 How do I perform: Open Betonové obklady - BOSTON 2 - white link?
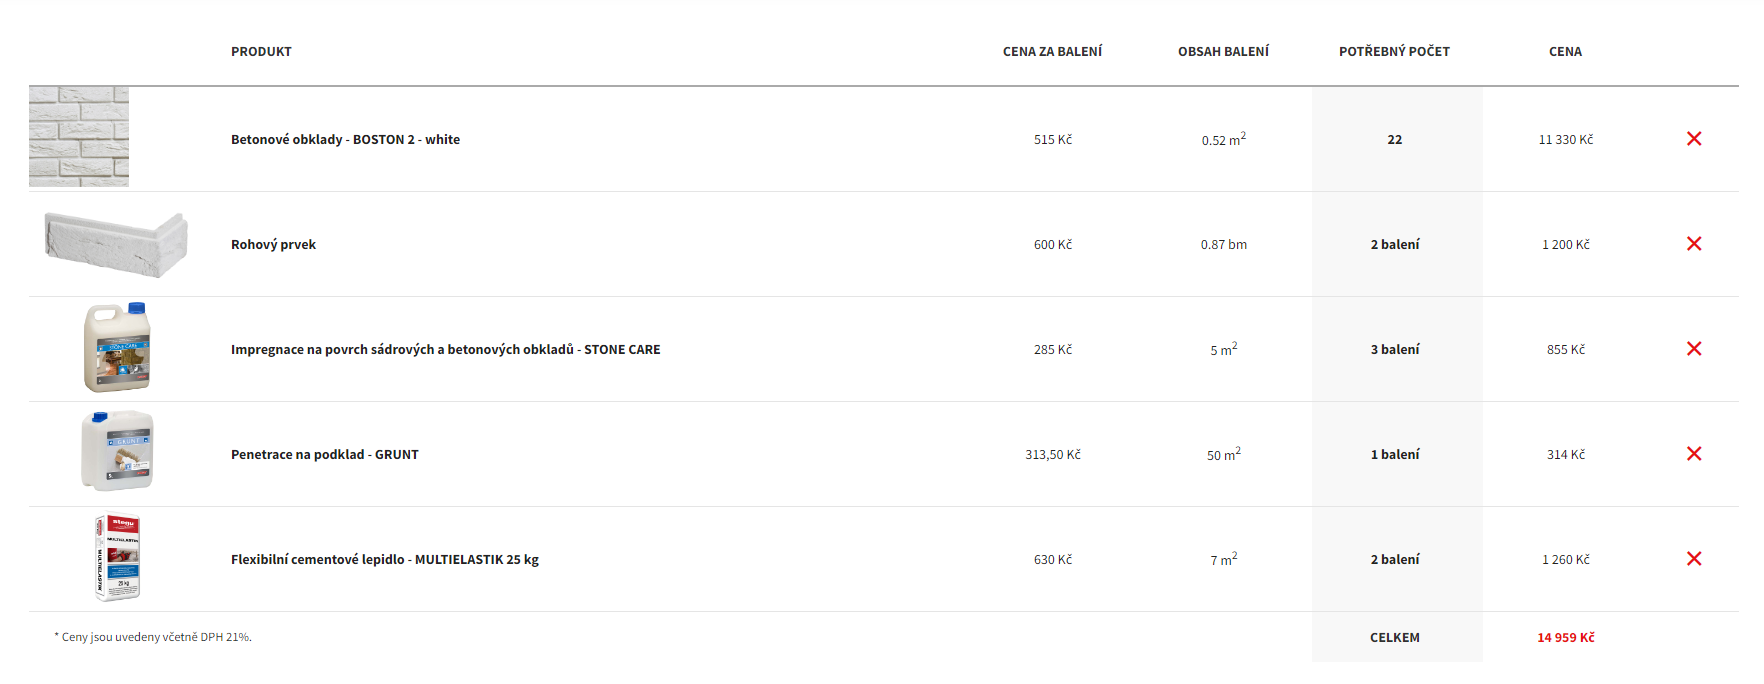click(345, 140)
